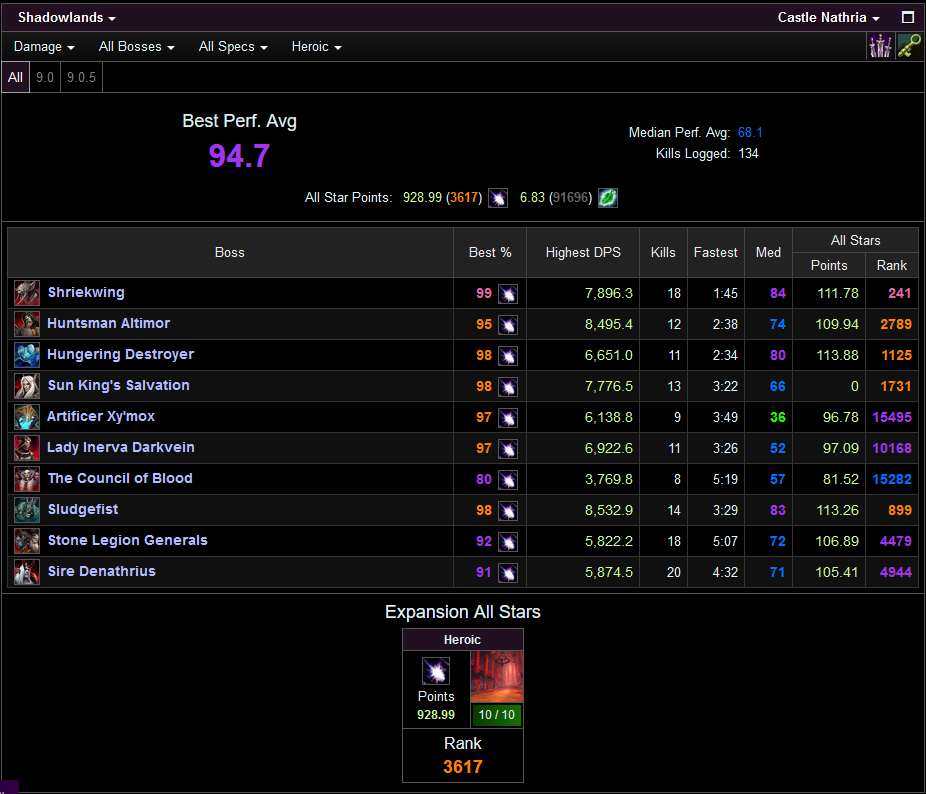
Task: Open the Sire Denathrius boss link
Action: pos(102,571)
